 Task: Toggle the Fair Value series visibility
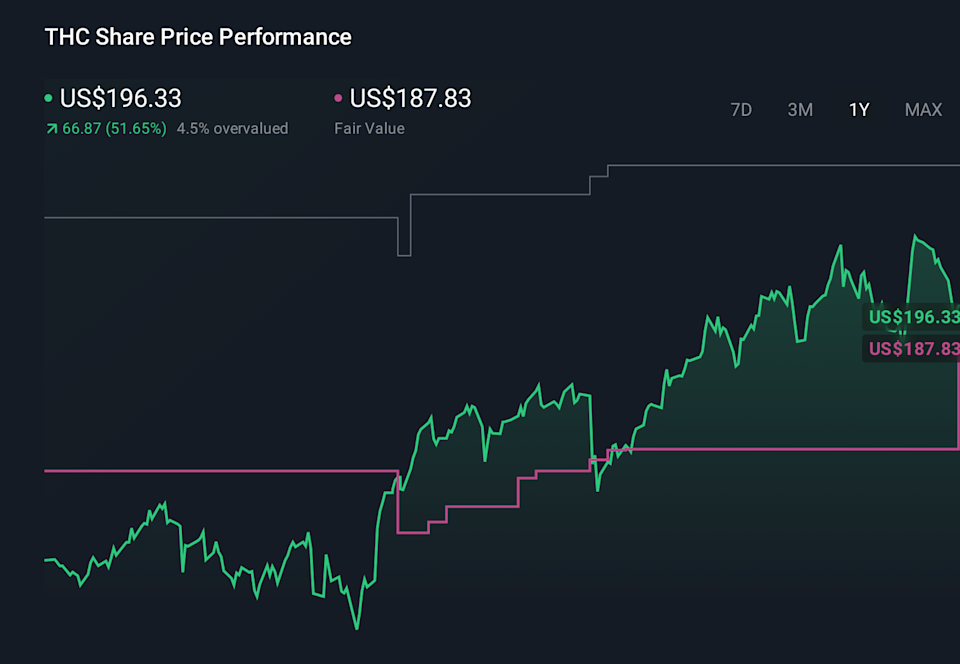(x=408, y=98)
